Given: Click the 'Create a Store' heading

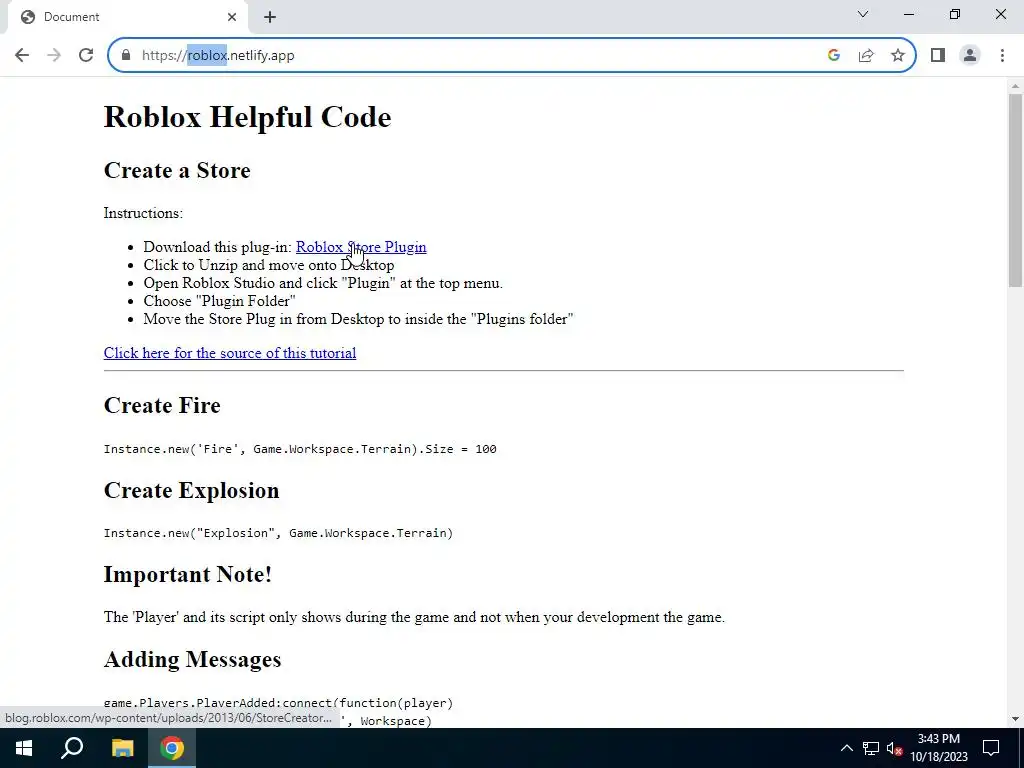Looking at the screenshot, I should 177,170.
